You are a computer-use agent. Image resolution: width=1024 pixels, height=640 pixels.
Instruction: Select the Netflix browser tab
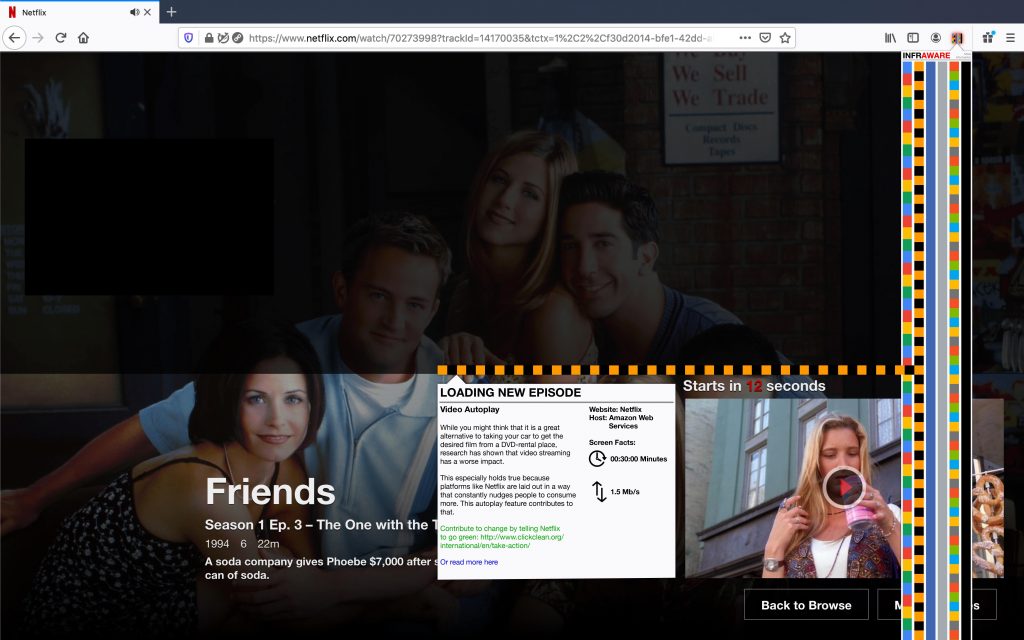(x=80, y=12)
